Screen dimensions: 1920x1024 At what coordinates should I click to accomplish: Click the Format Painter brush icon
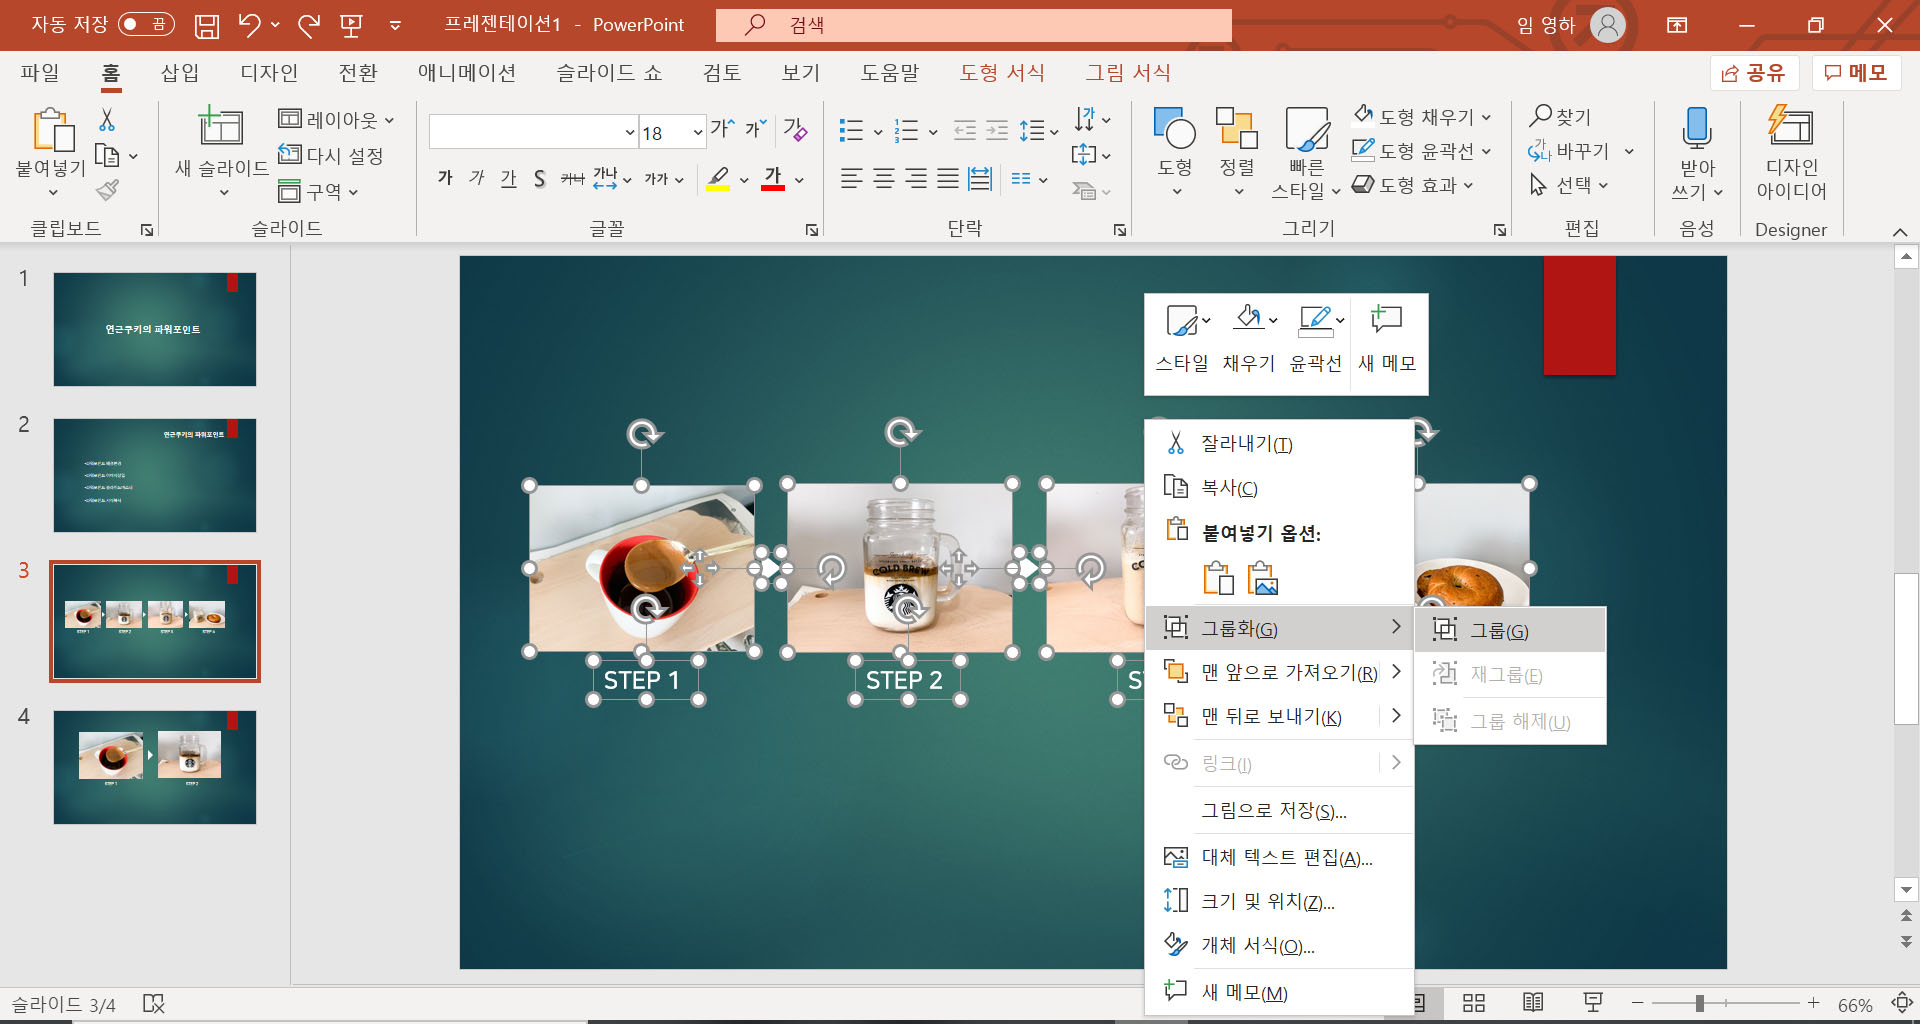(107, 190)
